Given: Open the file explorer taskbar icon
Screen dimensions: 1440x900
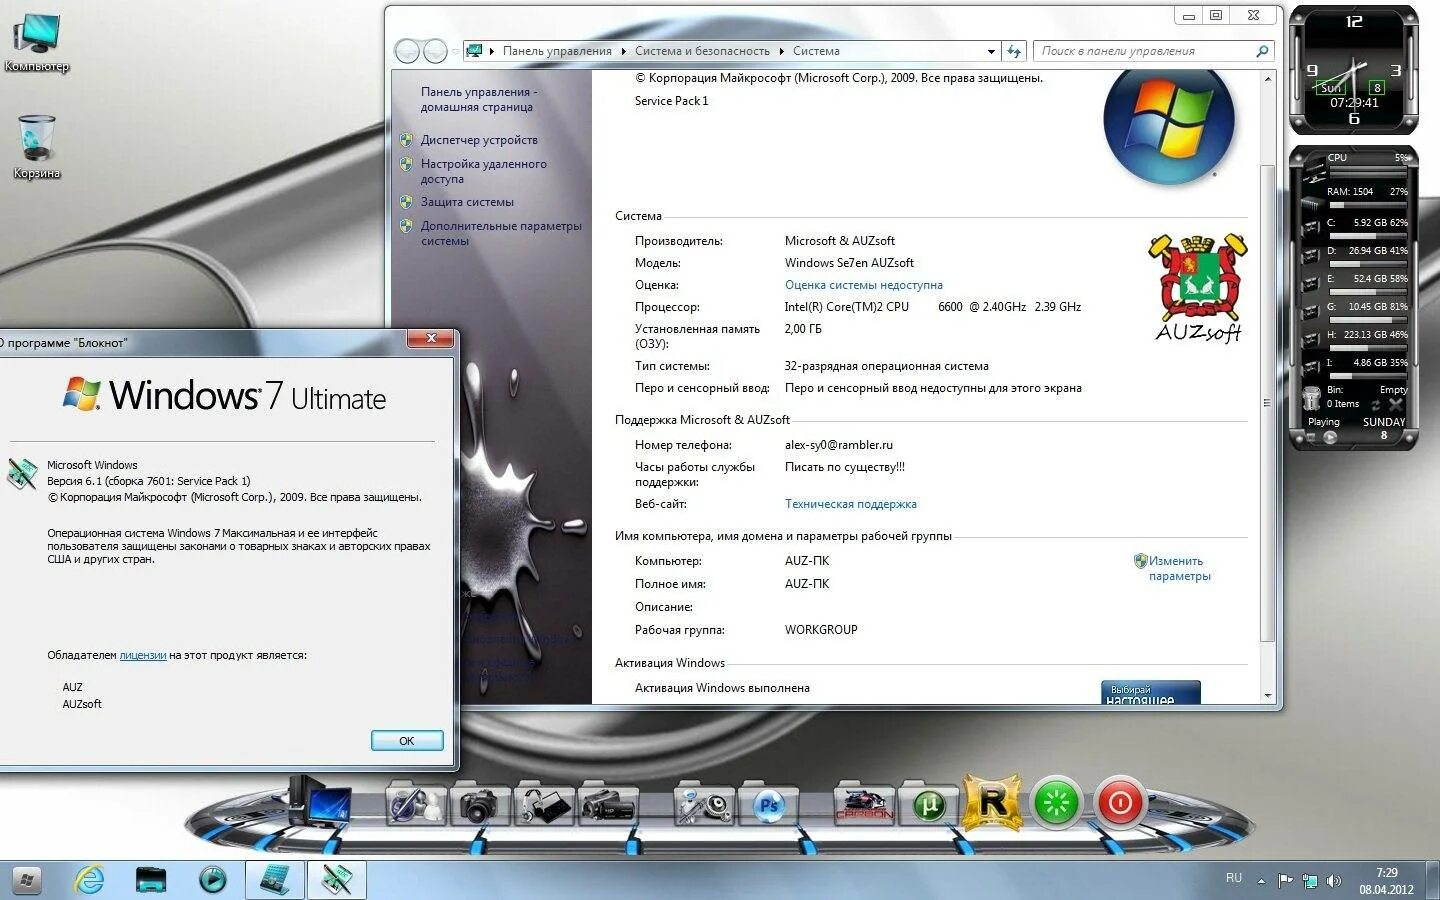Looking at the screenshot, I should tap(151, 880).
